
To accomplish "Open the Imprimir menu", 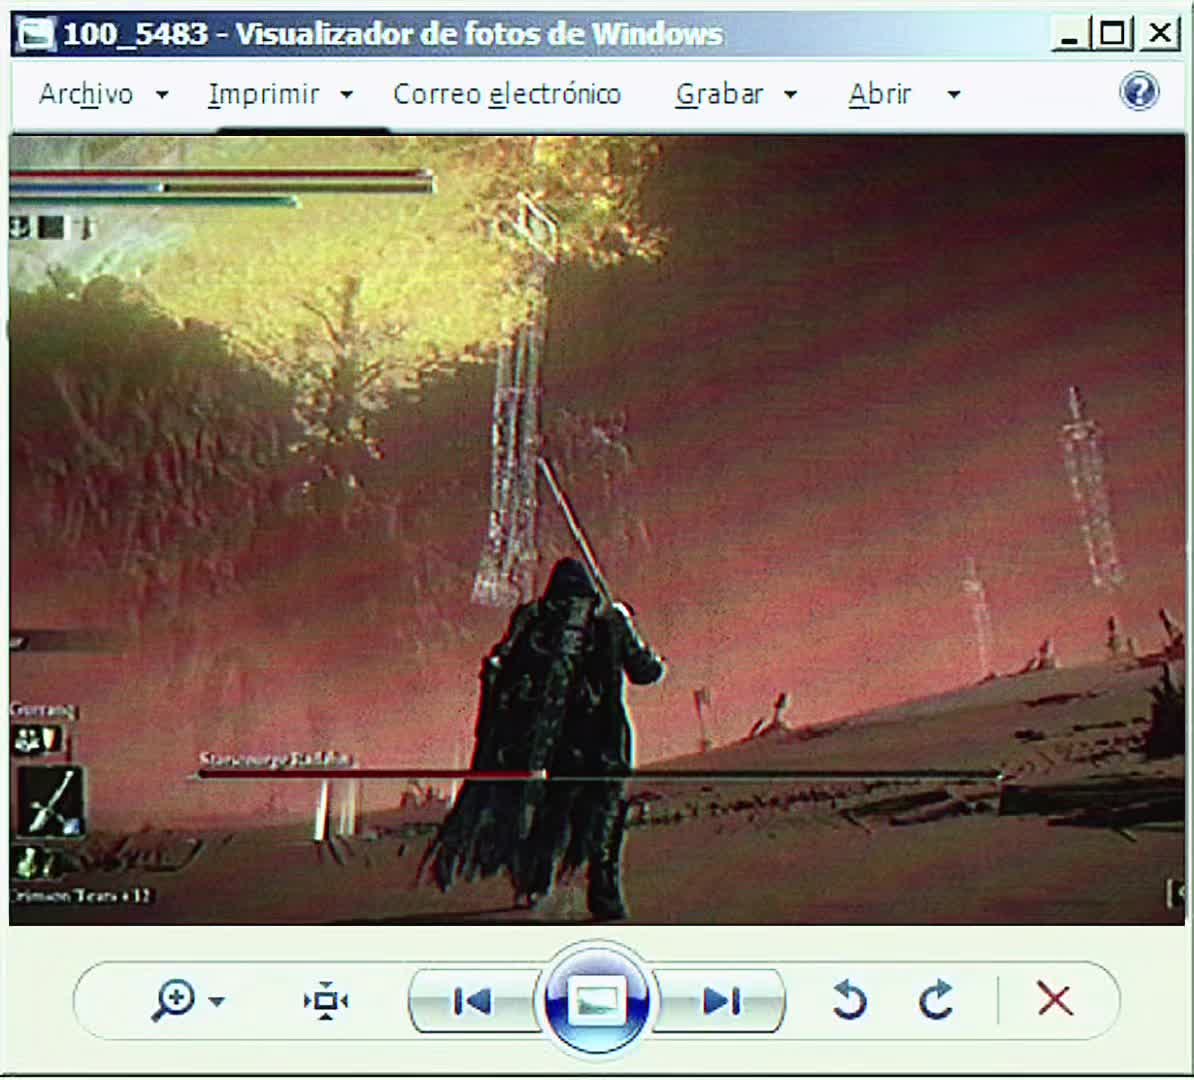I will point(263,94).
